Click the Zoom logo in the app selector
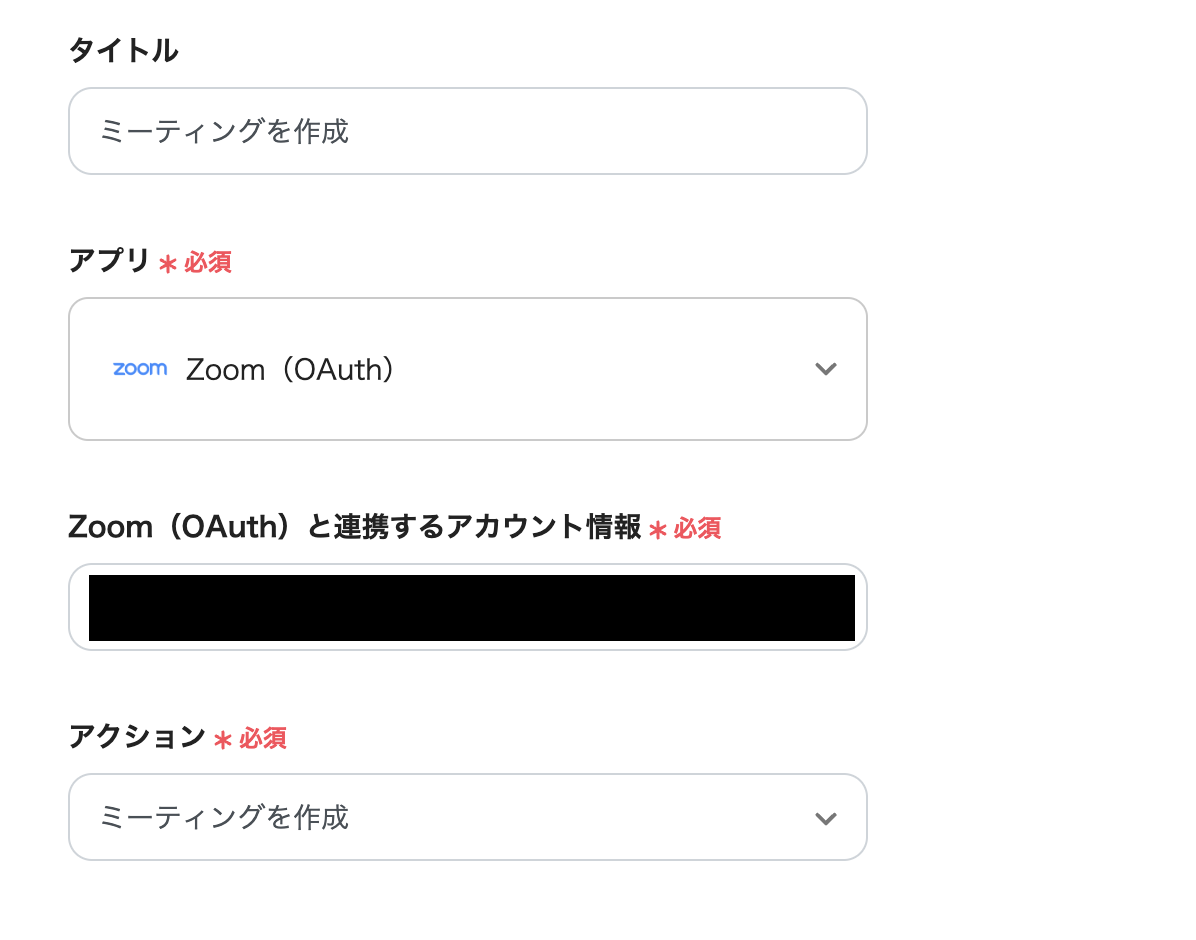1196x940 pixels. tap(140, 369)
